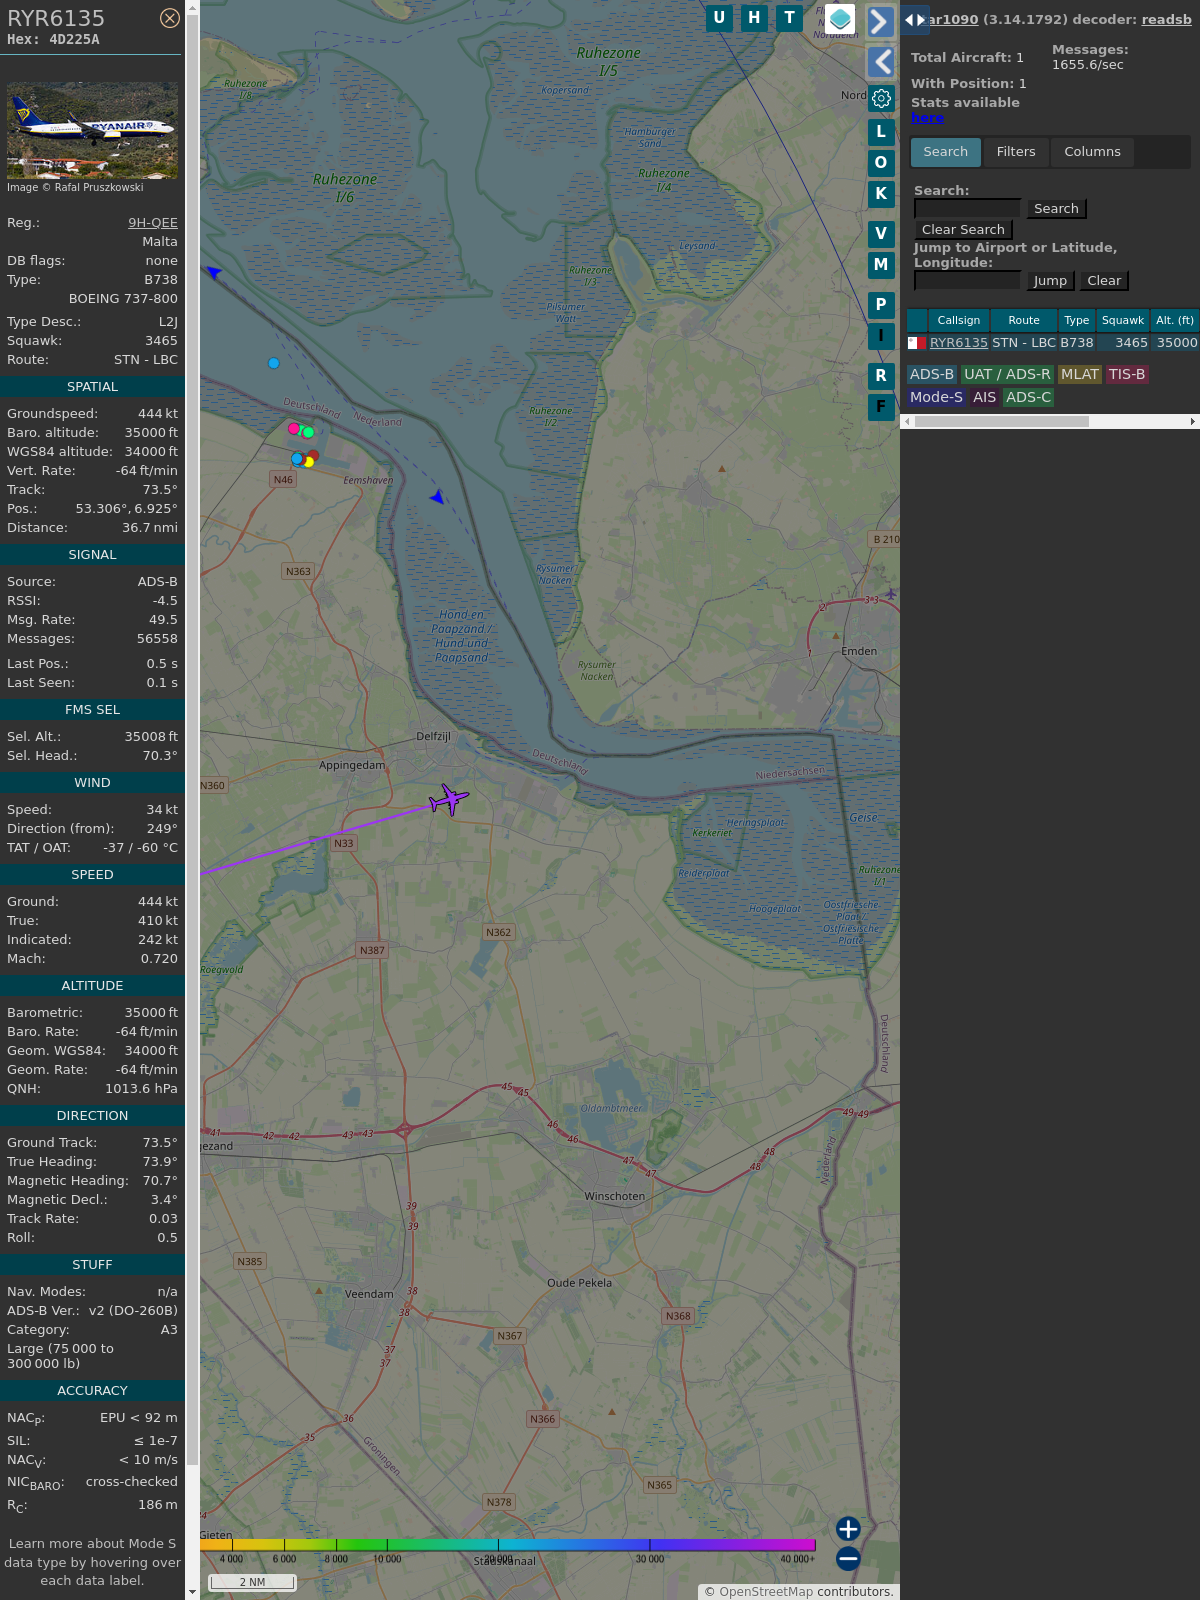Toggle the T map button
The image size is (1200, 1600).
[x=789, y=18]
